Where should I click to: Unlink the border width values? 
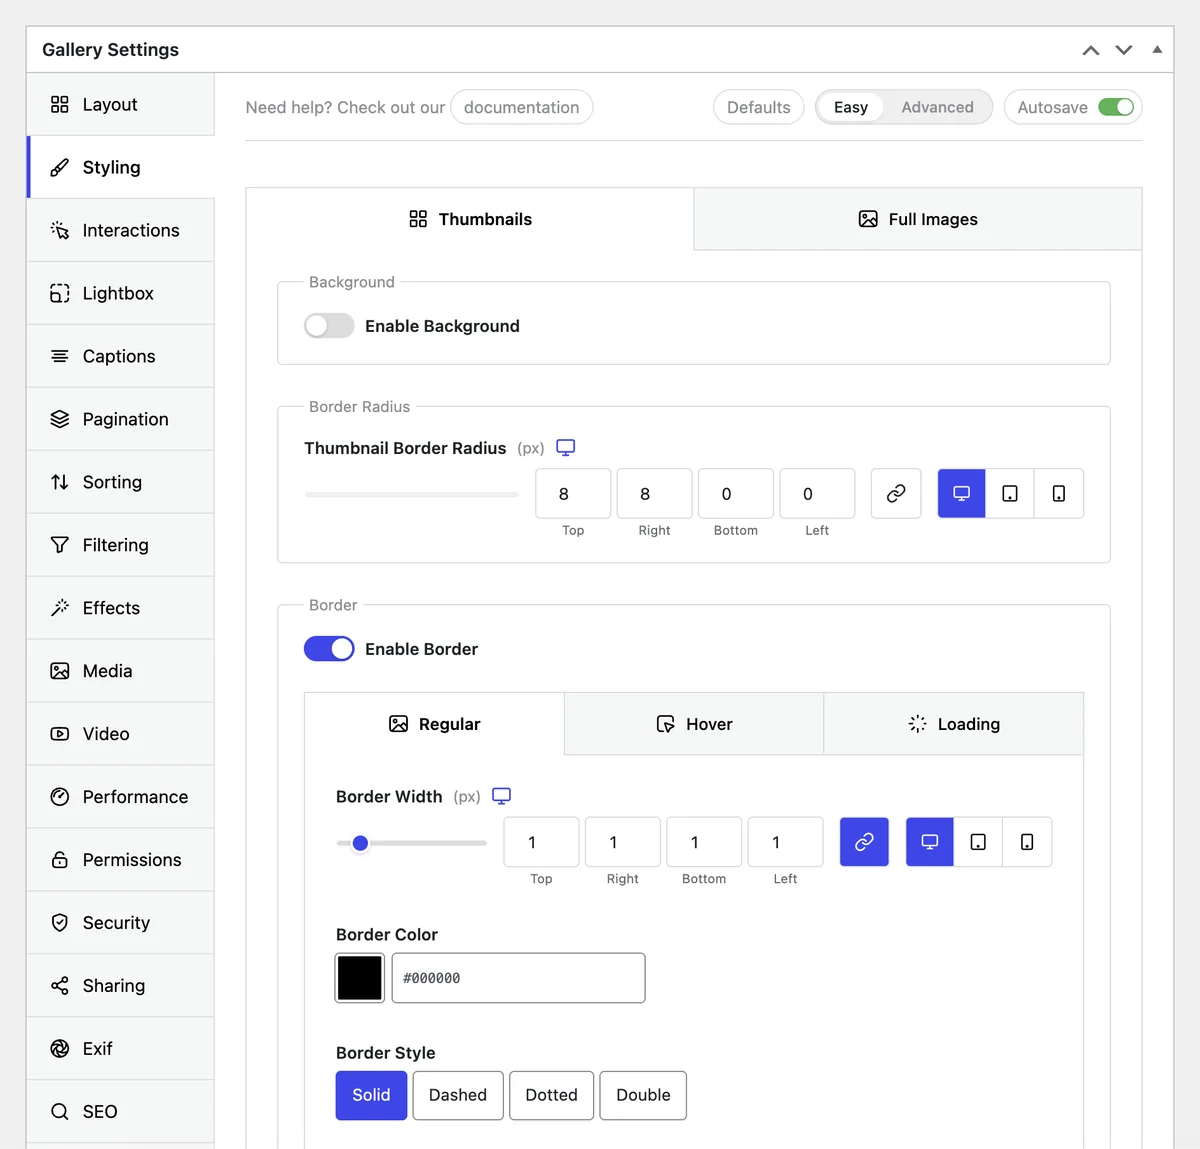(864, 842)
